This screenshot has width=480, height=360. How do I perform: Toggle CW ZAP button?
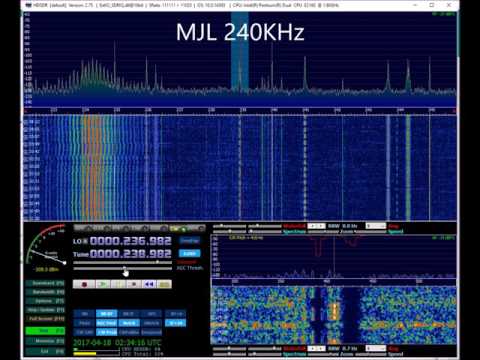[x=84, y=332]
